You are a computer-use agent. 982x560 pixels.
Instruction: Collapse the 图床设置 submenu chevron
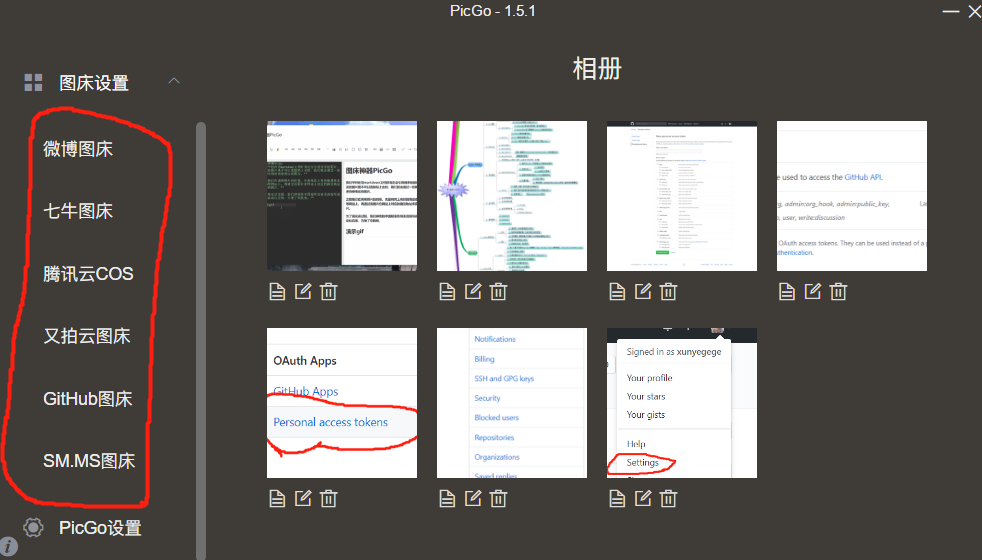[174, 81]
